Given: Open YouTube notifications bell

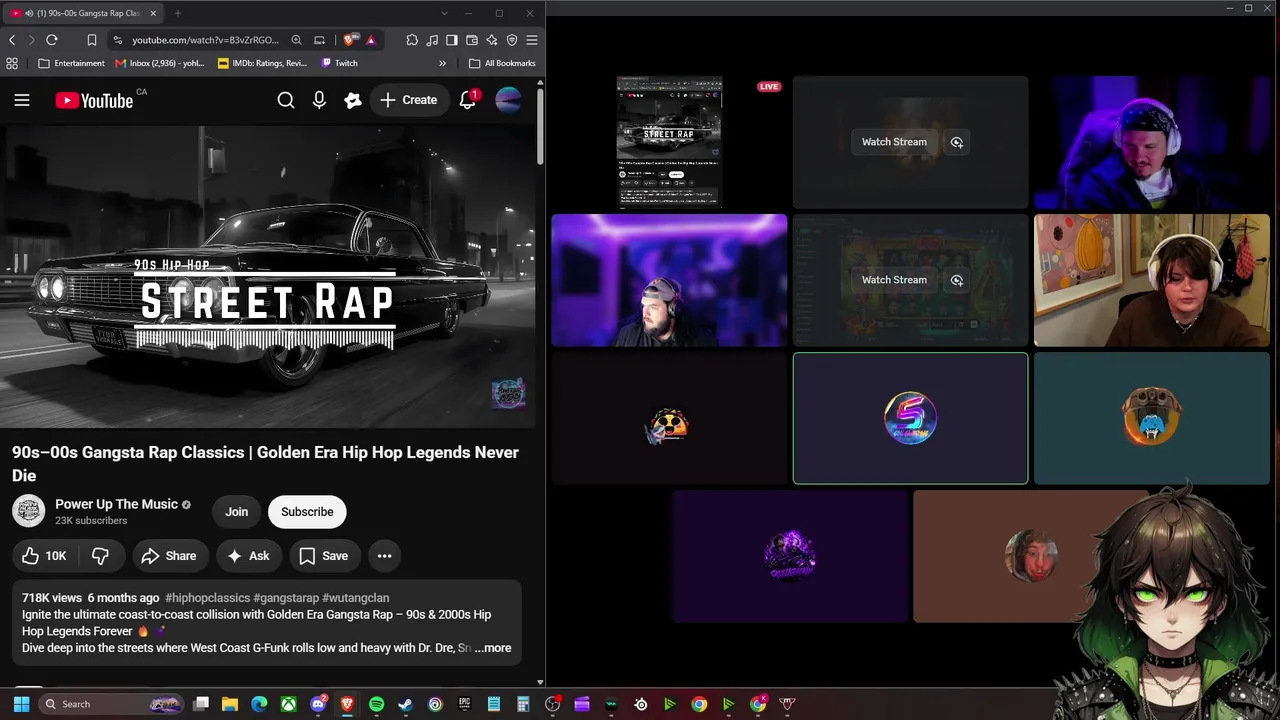Looking at the screenshot, I should tap(468, 100).
